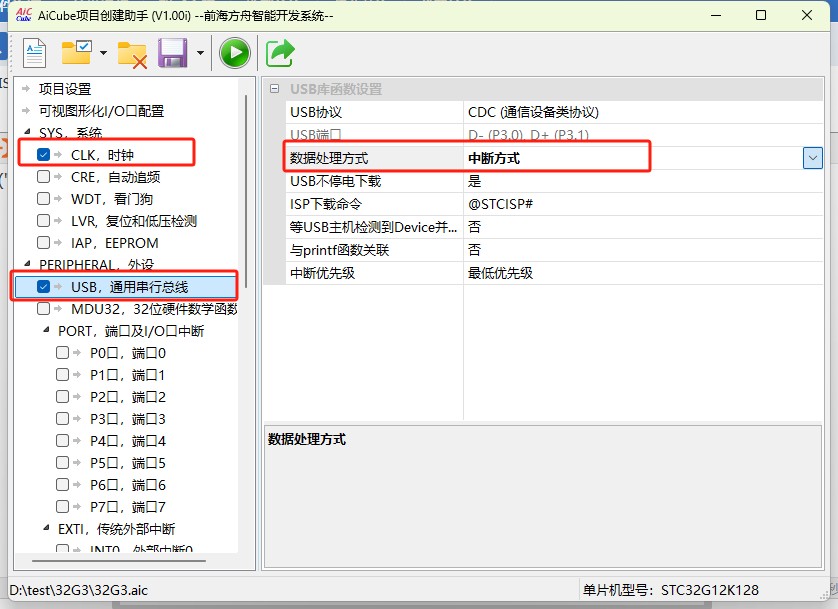The width and height of the screenshot is (838, 609).
Task: Click the 中断优先级 property label
Action: 322,273
